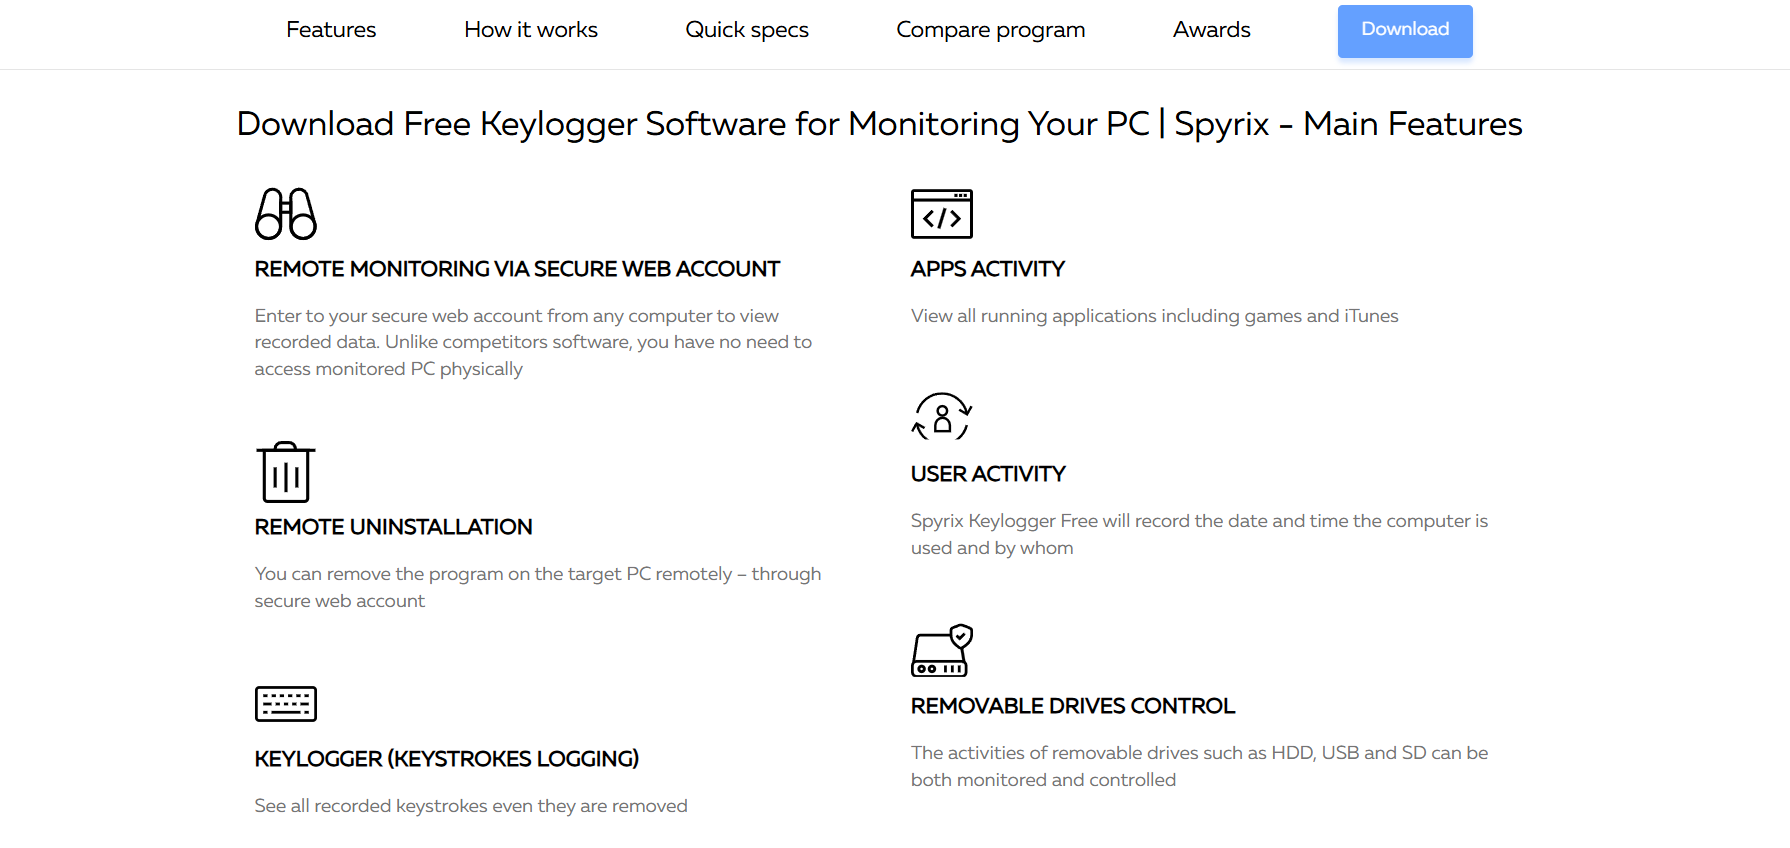Screen dimensions: 1790x848
Task: Go to How it works section
Action: click(531, 30)
